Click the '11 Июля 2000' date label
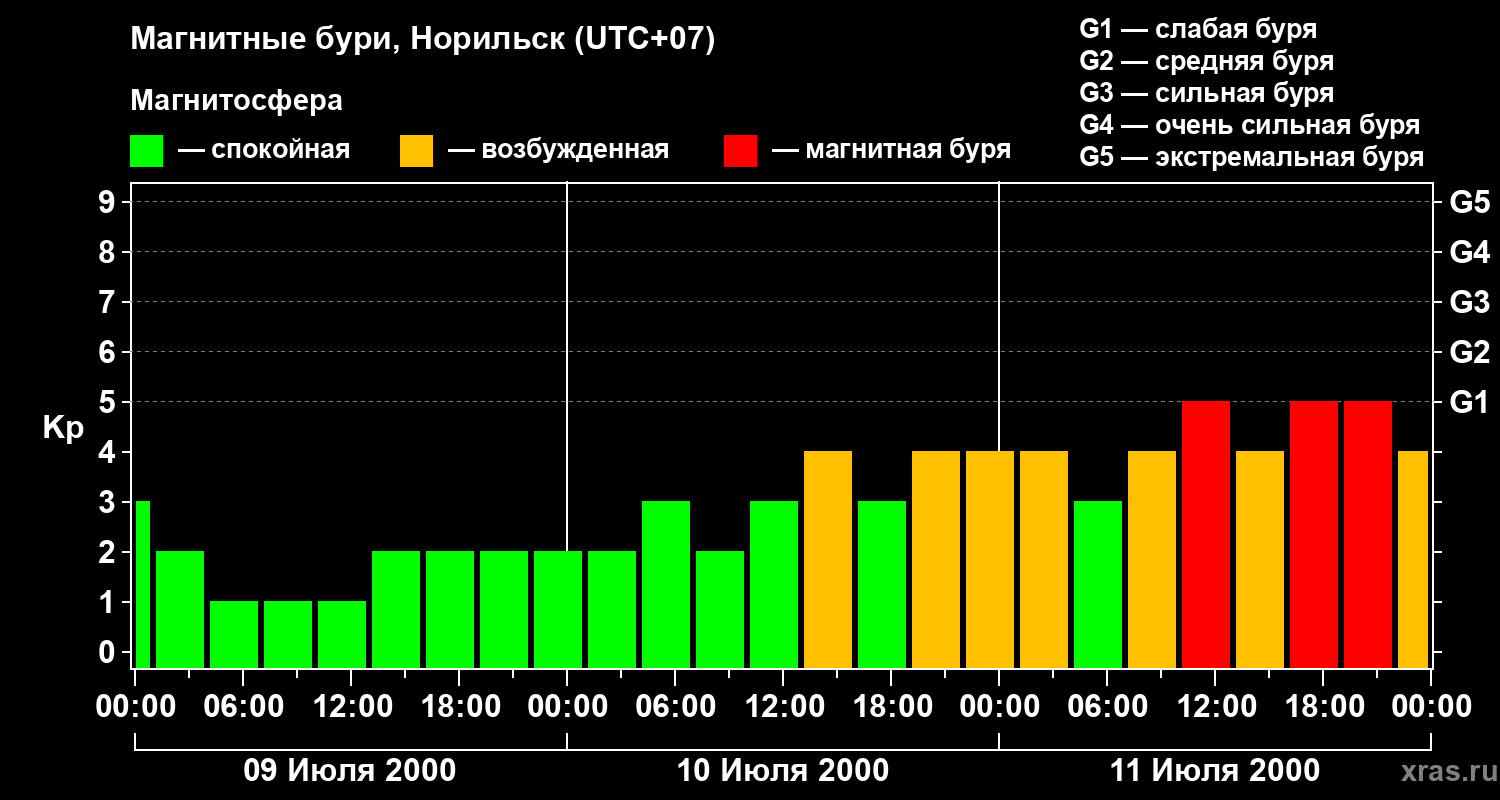This screenshot has height=800, width=1500. tap(1215, 771)
